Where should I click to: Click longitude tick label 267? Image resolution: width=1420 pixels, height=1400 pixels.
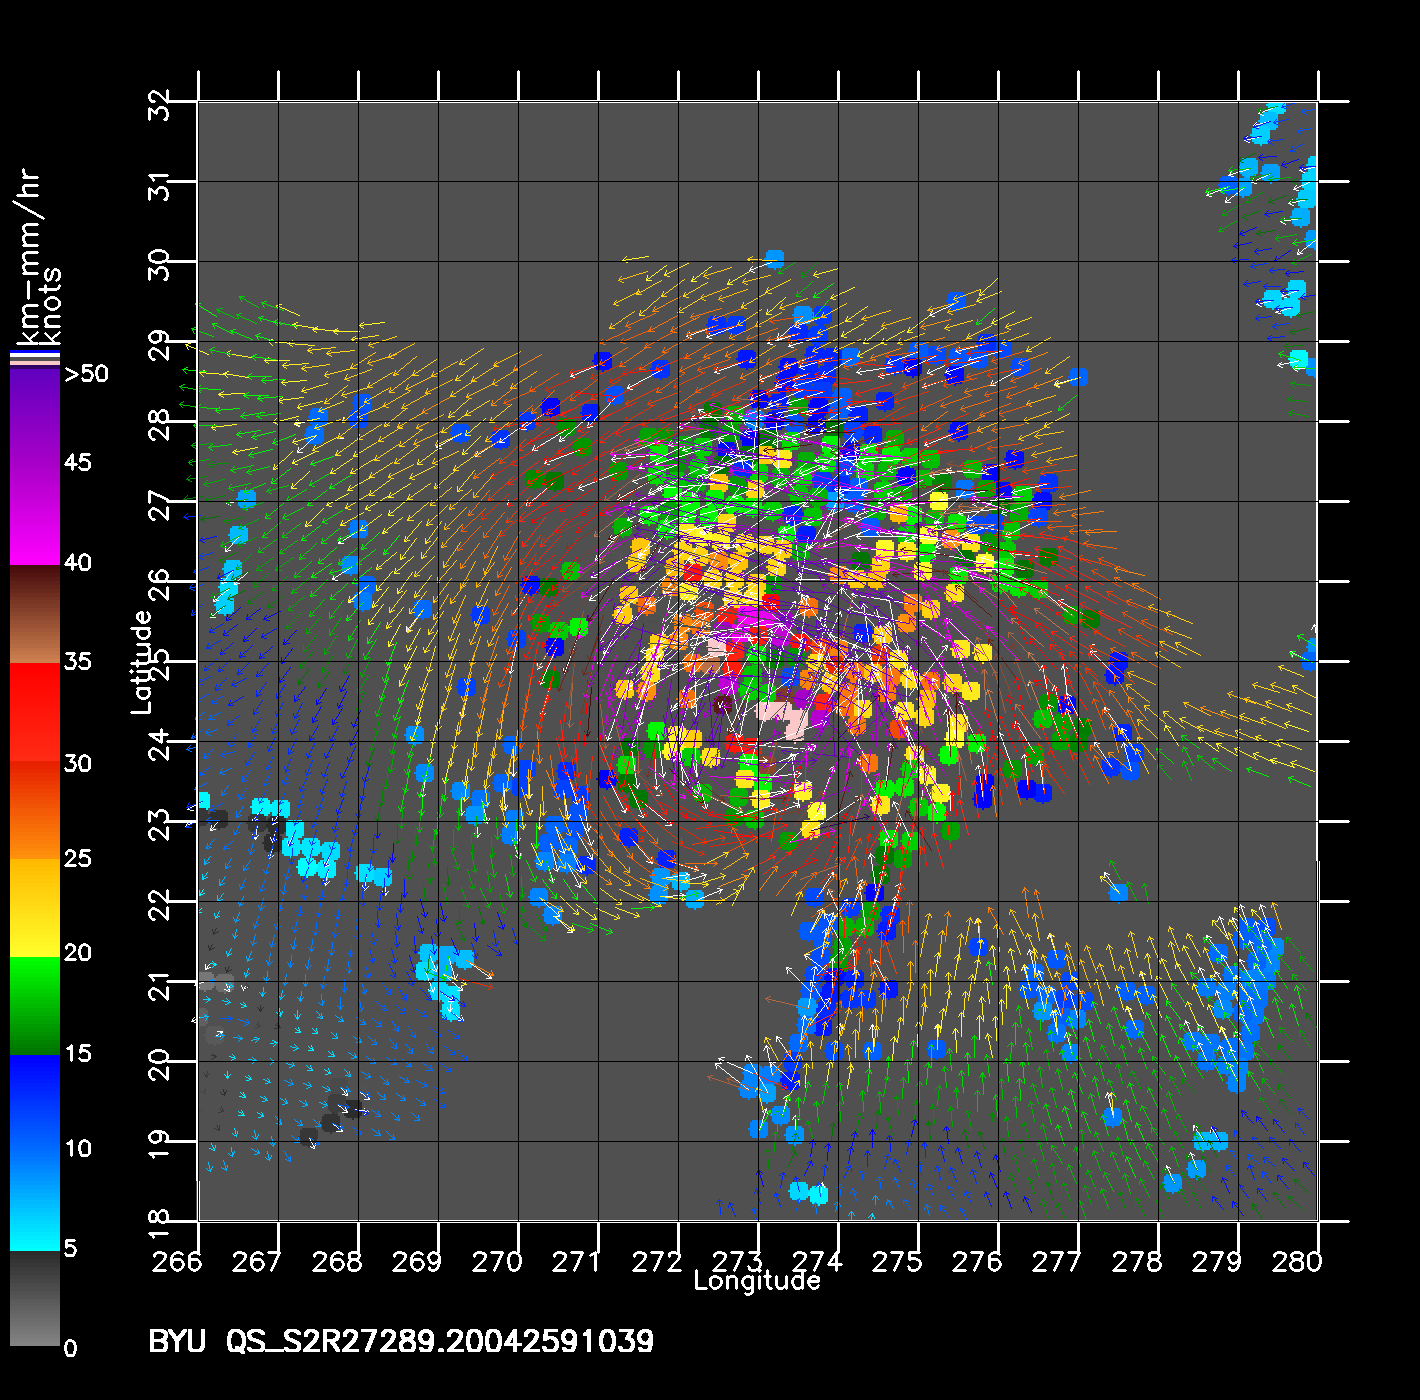pos(257,1262)
